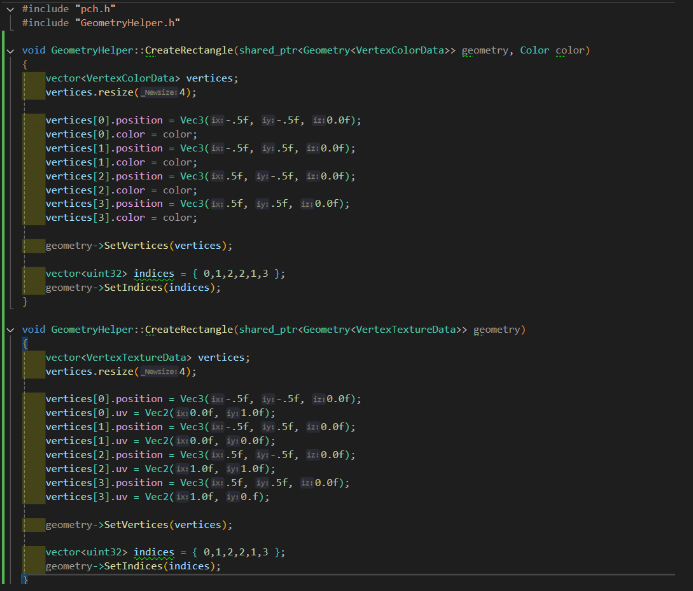Click first squiggle-underlined indices variable
Image resolution: width=693 pixels, height=591 pixels.
click(154, 274)
